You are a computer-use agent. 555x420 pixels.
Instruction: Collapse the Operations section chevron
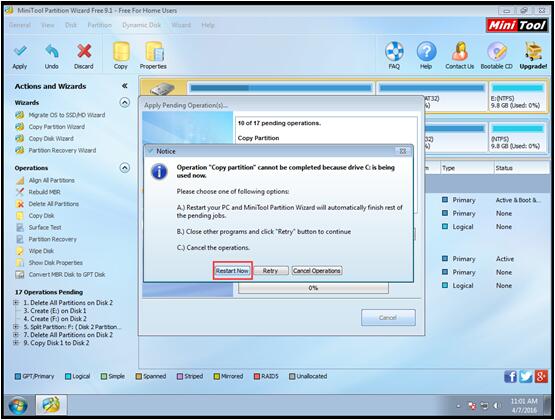[x=125, y=168]
